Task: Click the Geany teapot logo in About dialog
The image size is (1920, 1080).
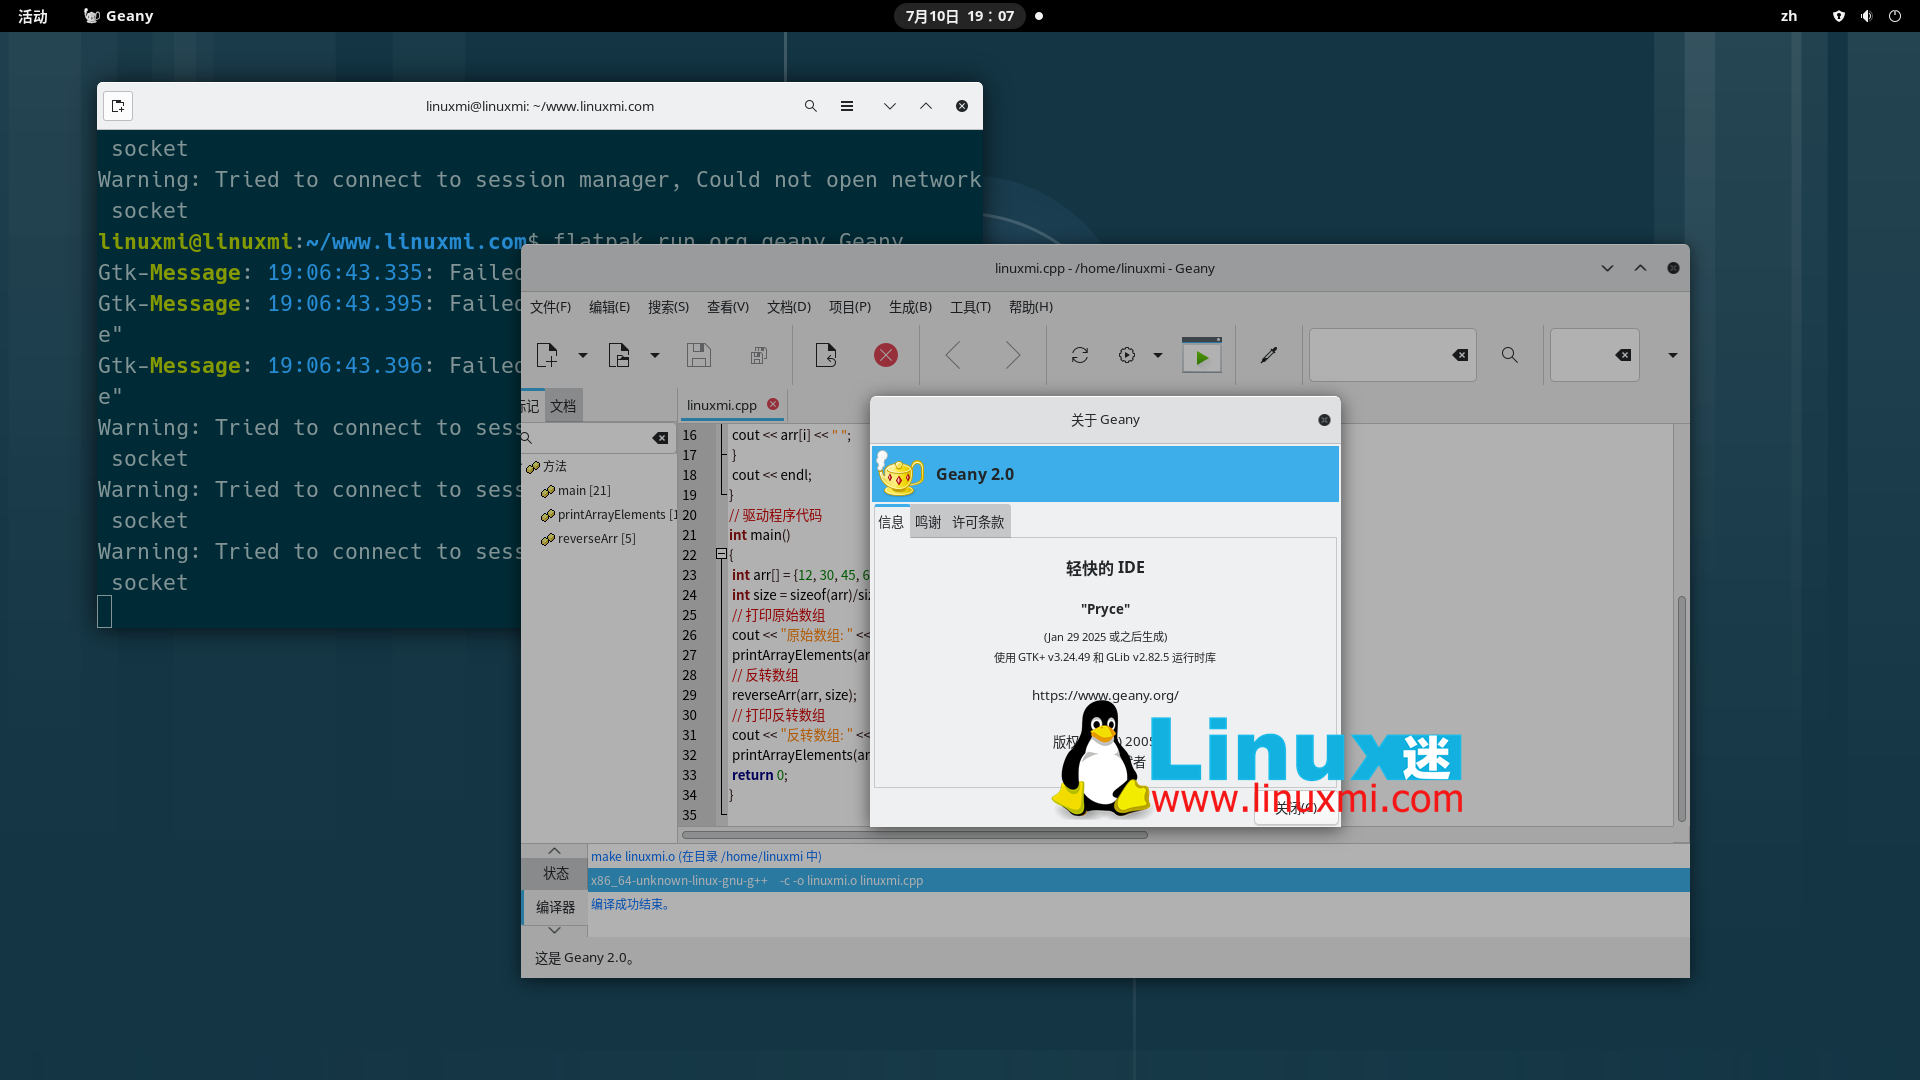Action: (x=899, y=473)
